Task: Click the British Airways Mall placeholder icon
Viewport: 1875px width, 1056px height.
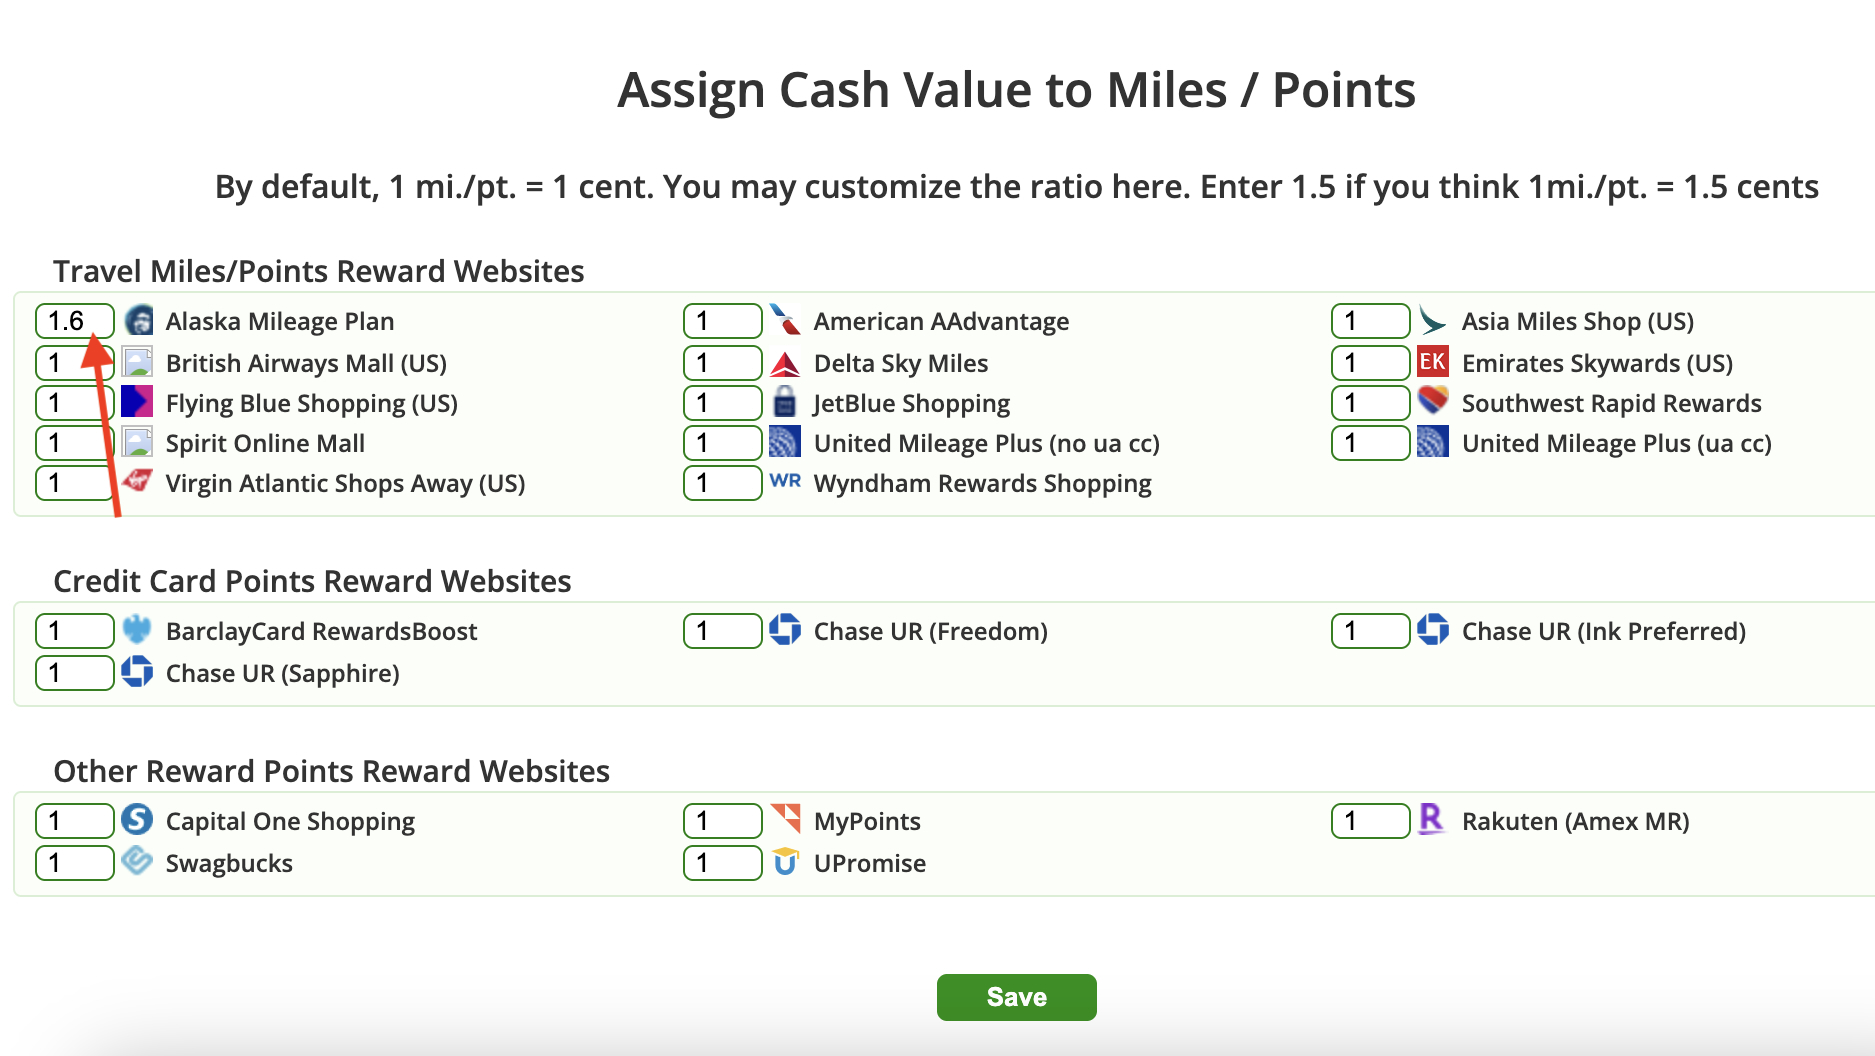Action: tap(137, 361)
